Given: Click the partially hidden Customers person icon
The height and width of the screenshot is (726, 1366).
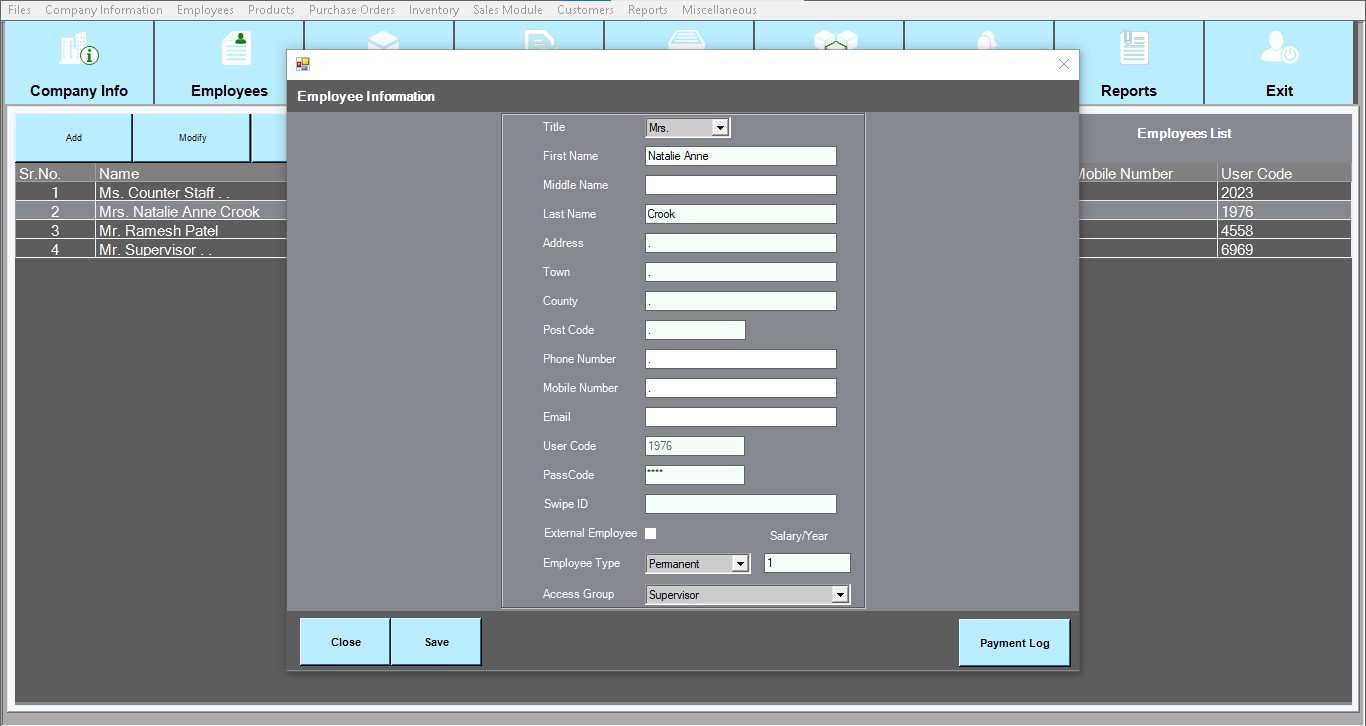Looking at the screenshot, I should [x=985, y=40].
